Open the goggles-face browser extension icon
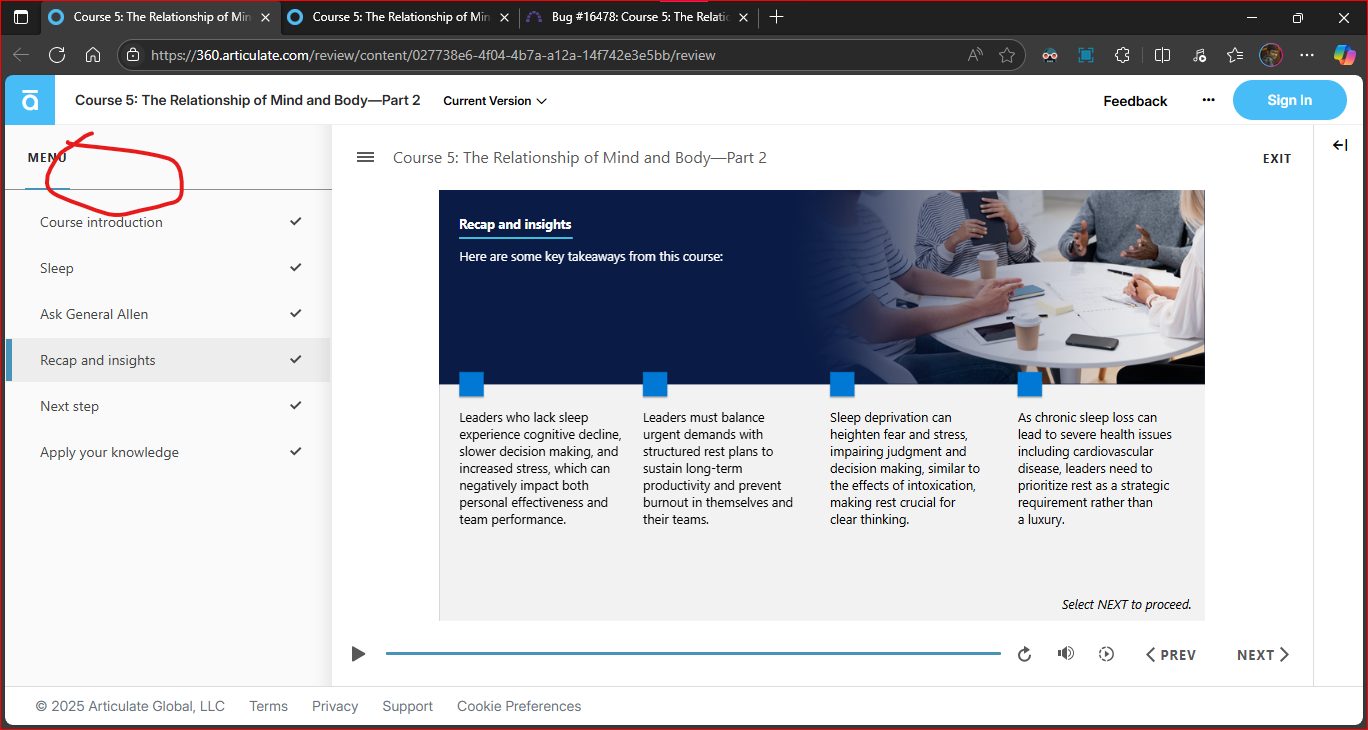The image size is (1368, 730). [x=1049, y=55]
